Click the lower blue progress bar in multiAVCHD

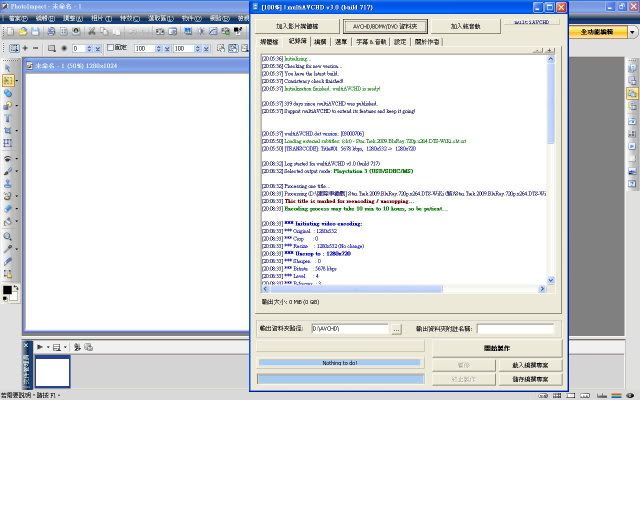341,379
